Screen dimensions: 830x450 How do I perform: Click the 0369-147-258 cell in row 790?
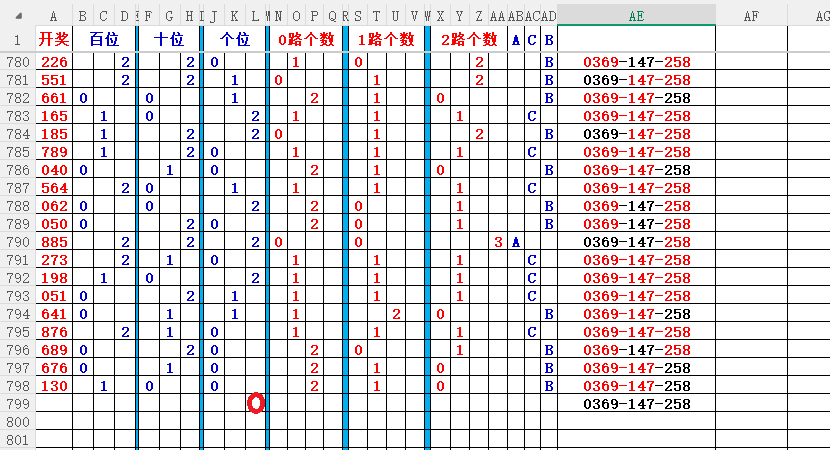click(636, 242)
